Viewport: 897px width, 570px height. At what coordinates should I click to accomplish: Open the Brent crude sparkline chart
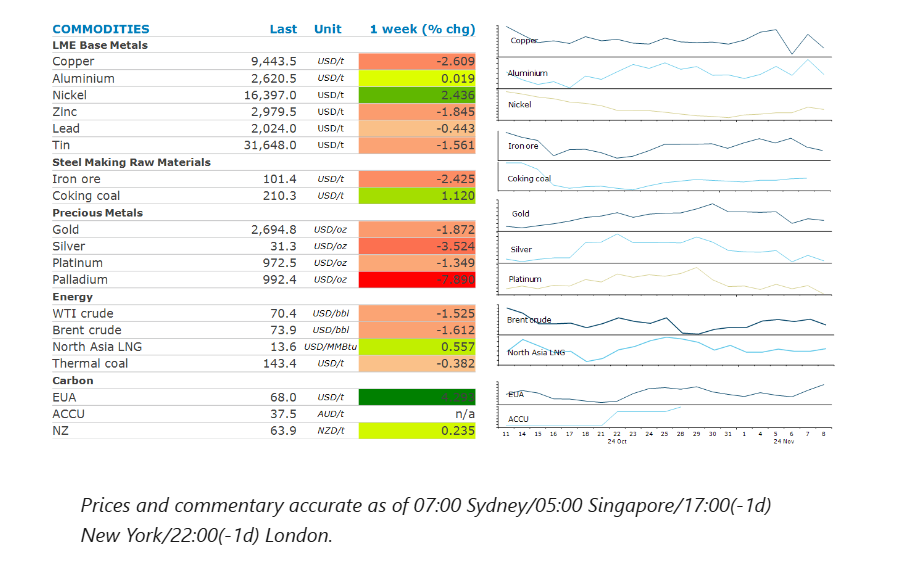(665, 320)
